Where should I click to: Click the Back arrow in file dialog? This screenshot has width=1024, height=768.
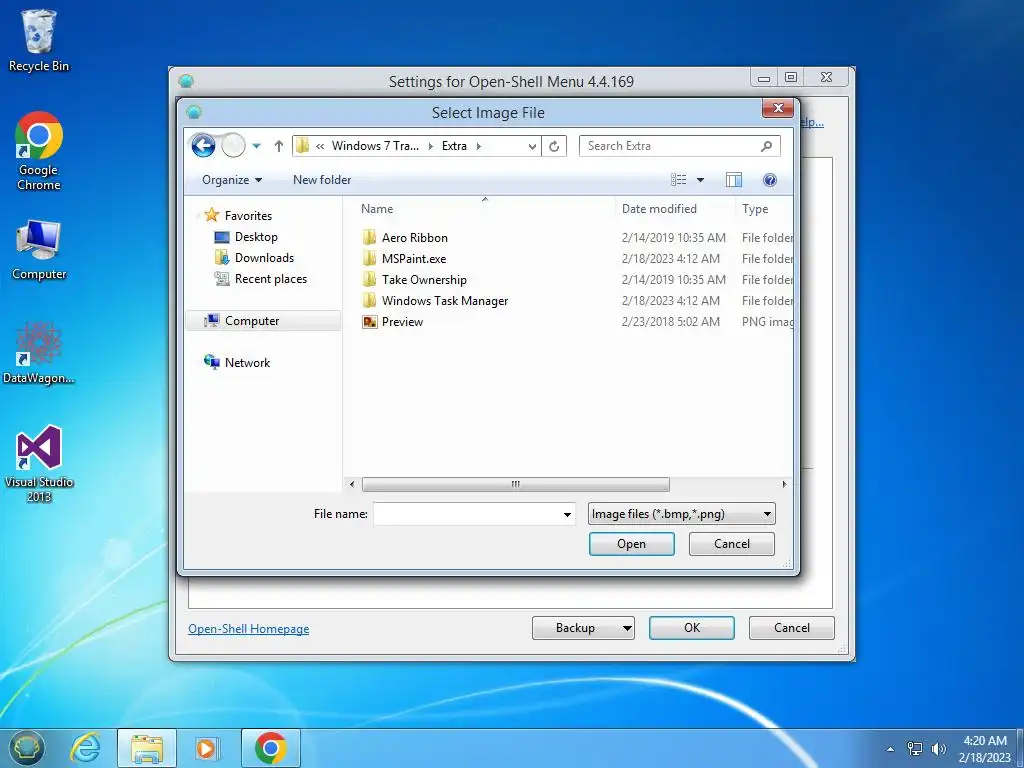pos(203,146)
